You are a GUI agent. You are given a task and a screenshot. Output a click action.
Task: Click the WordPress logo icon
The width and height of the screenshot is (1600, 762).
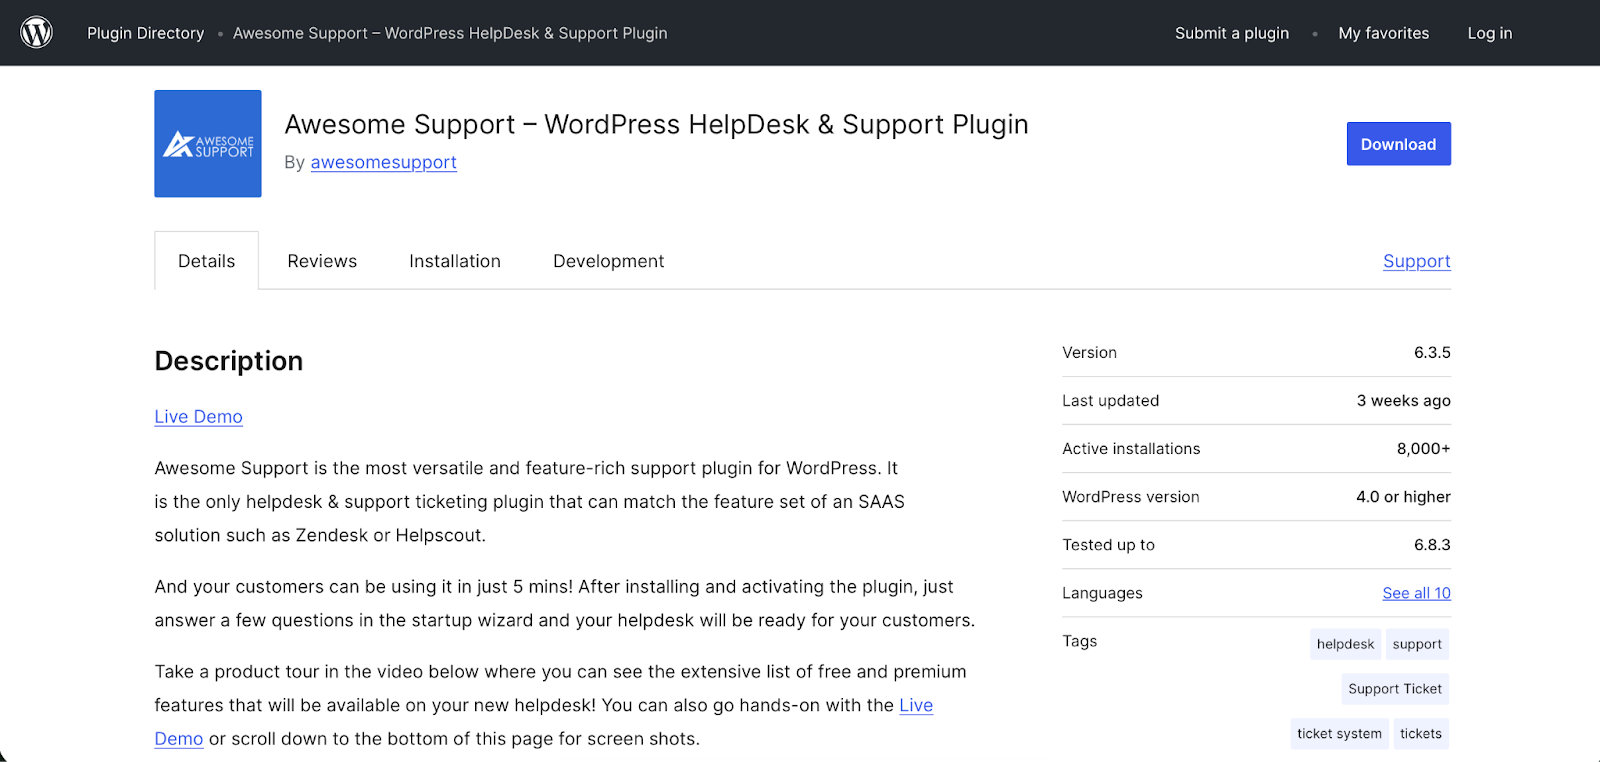pos(36,33)
